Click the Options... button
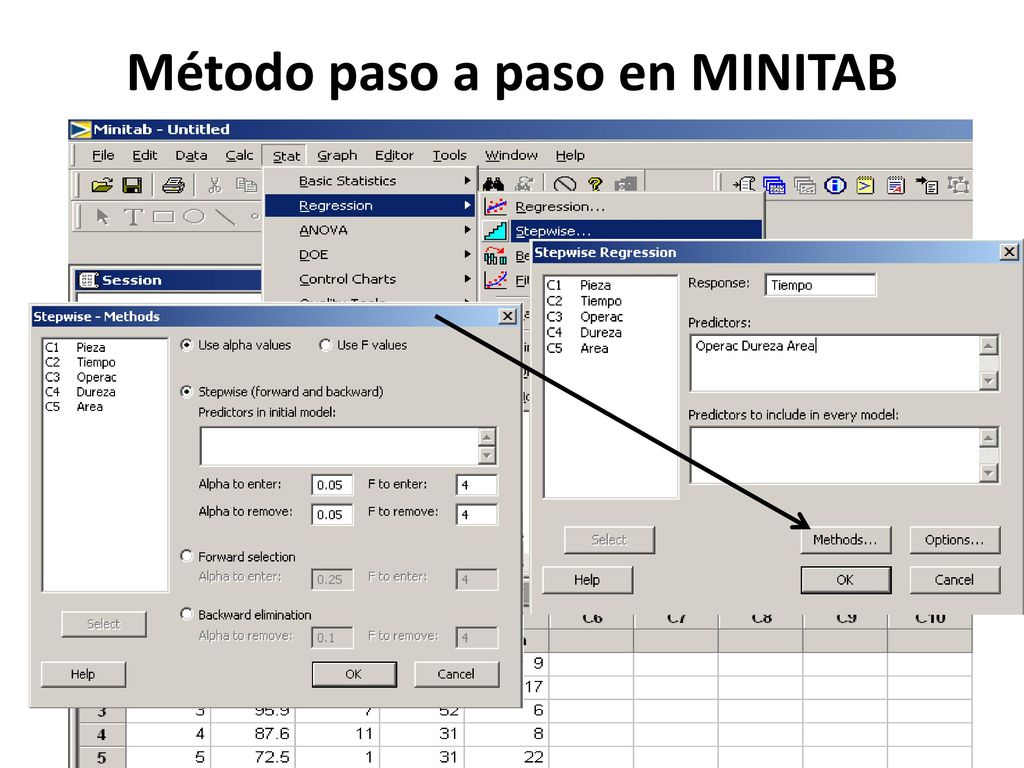Viewport: 1024px width, 768px height. point(954,540)
